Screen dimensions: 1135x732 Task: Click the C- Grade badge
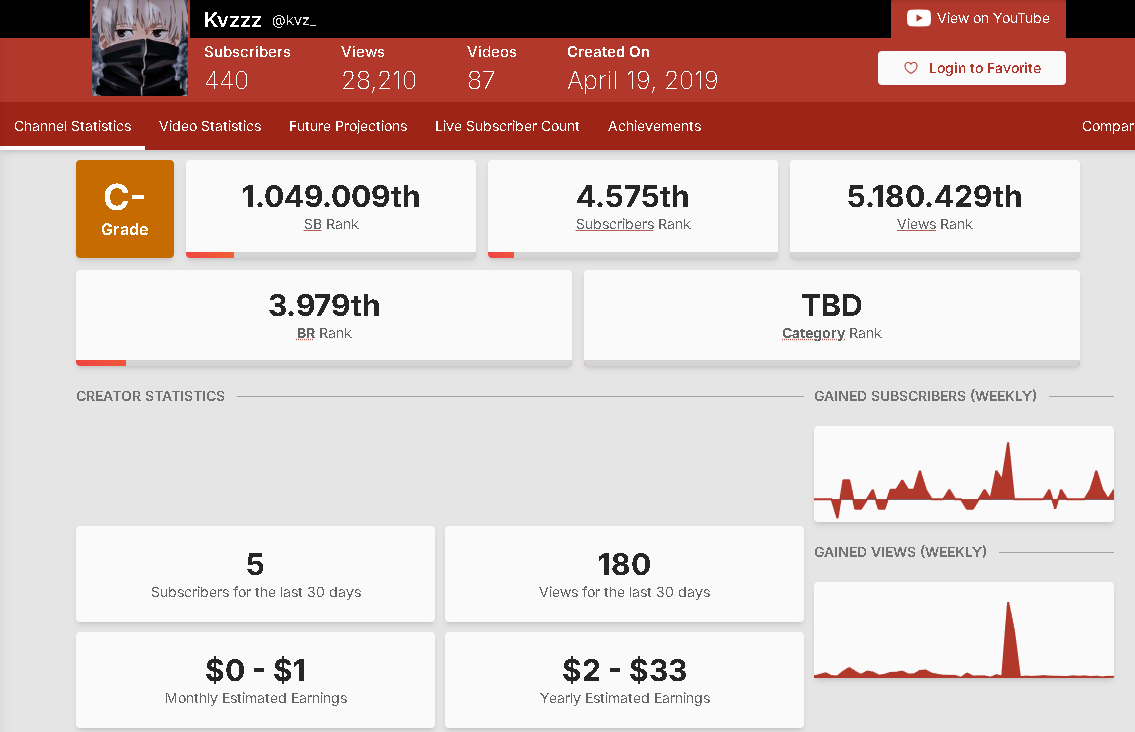125,209
